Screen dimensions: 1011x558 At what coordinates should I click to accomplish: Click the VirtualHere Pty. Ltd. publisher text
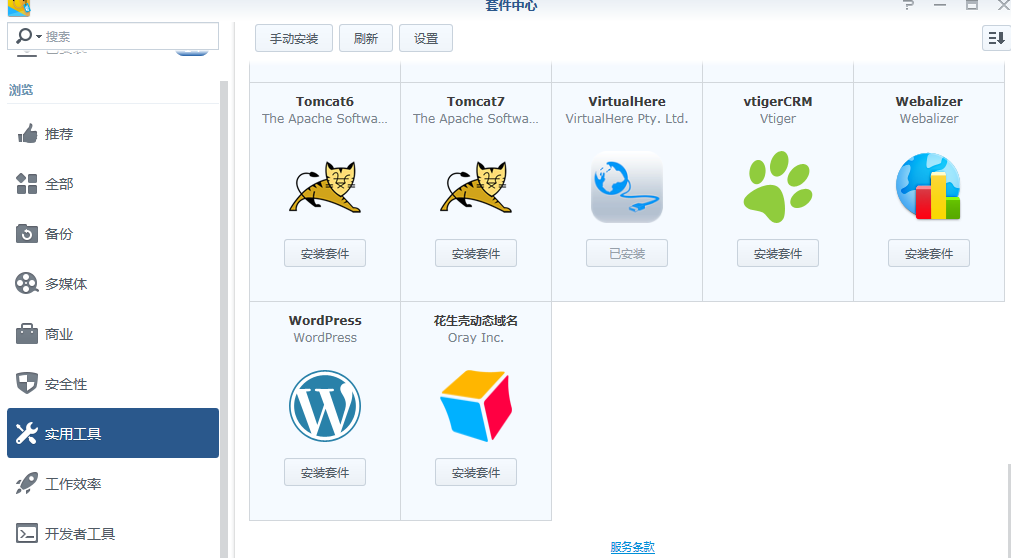click(x=627, y=119)
